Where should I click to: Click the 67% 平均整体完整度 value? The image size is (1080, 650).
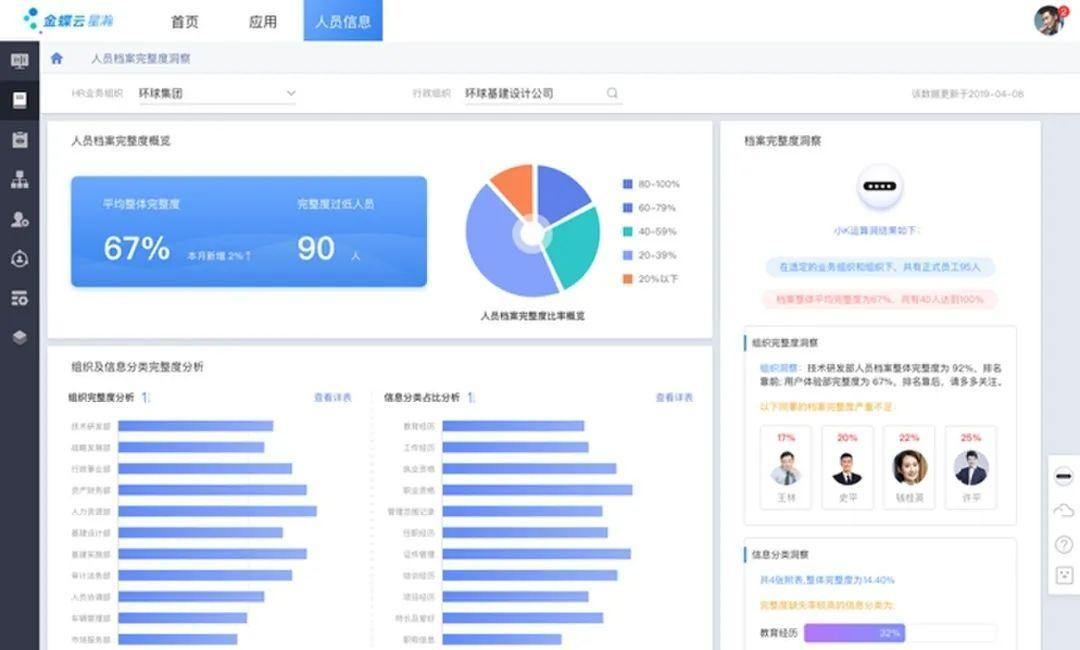click(136, 249)
